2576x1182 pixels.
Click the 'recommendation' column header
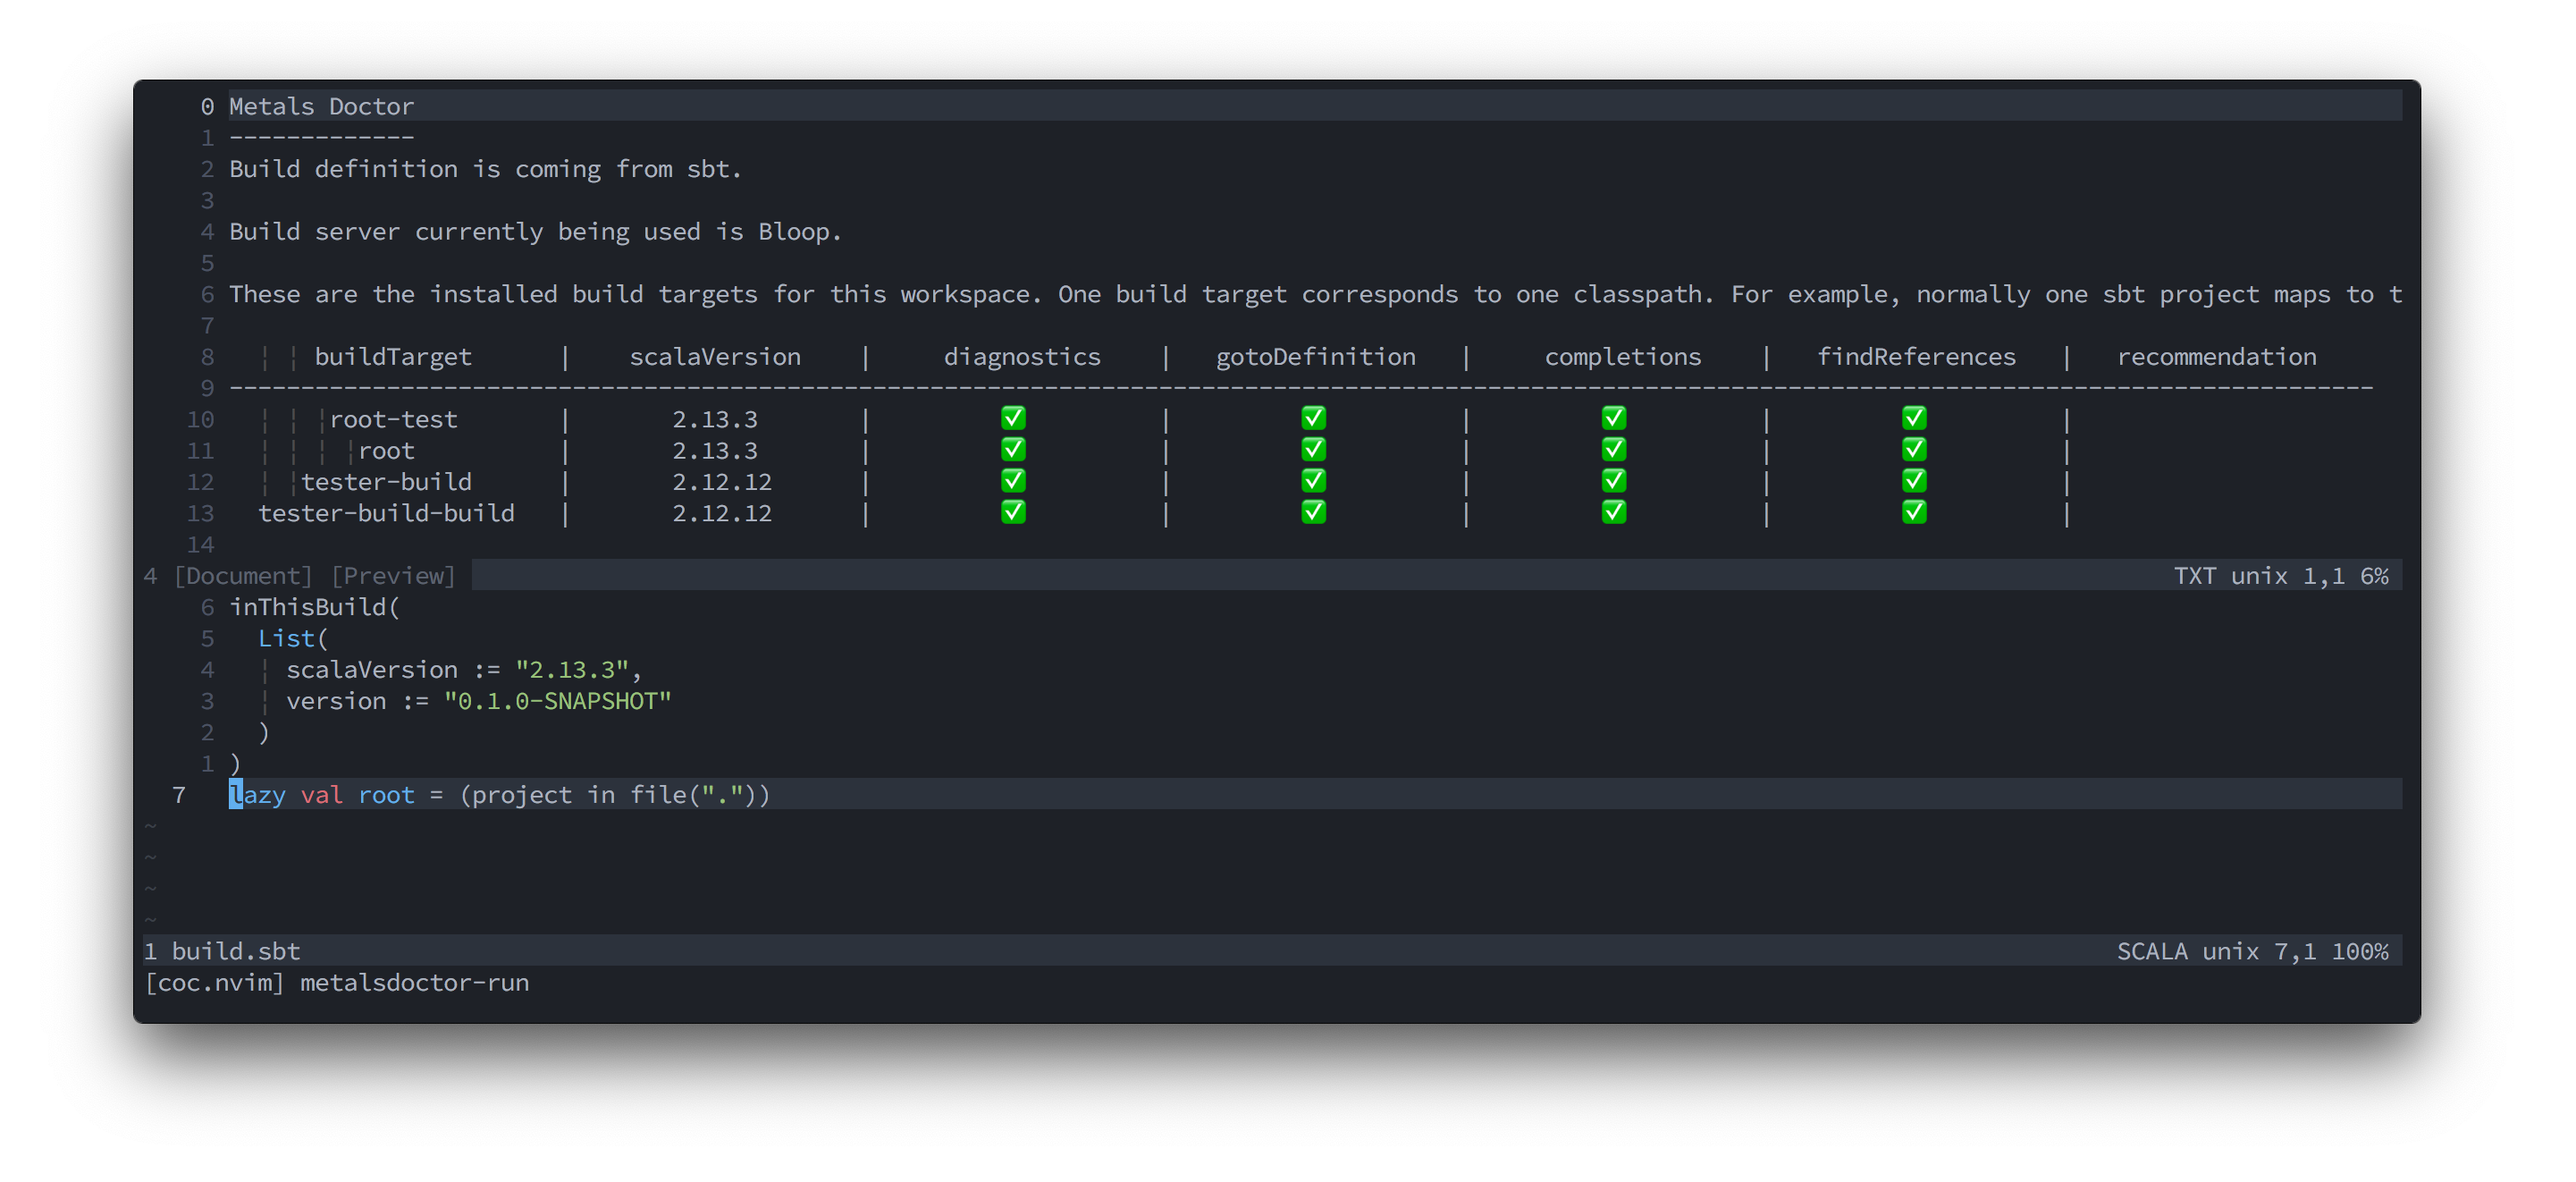2216,357
